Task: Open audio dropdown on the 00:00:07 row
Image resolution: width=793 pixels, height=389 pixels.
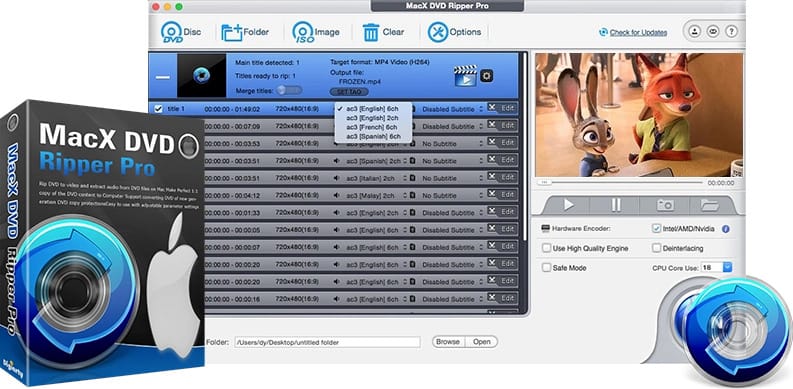Action: click(376, 247)
